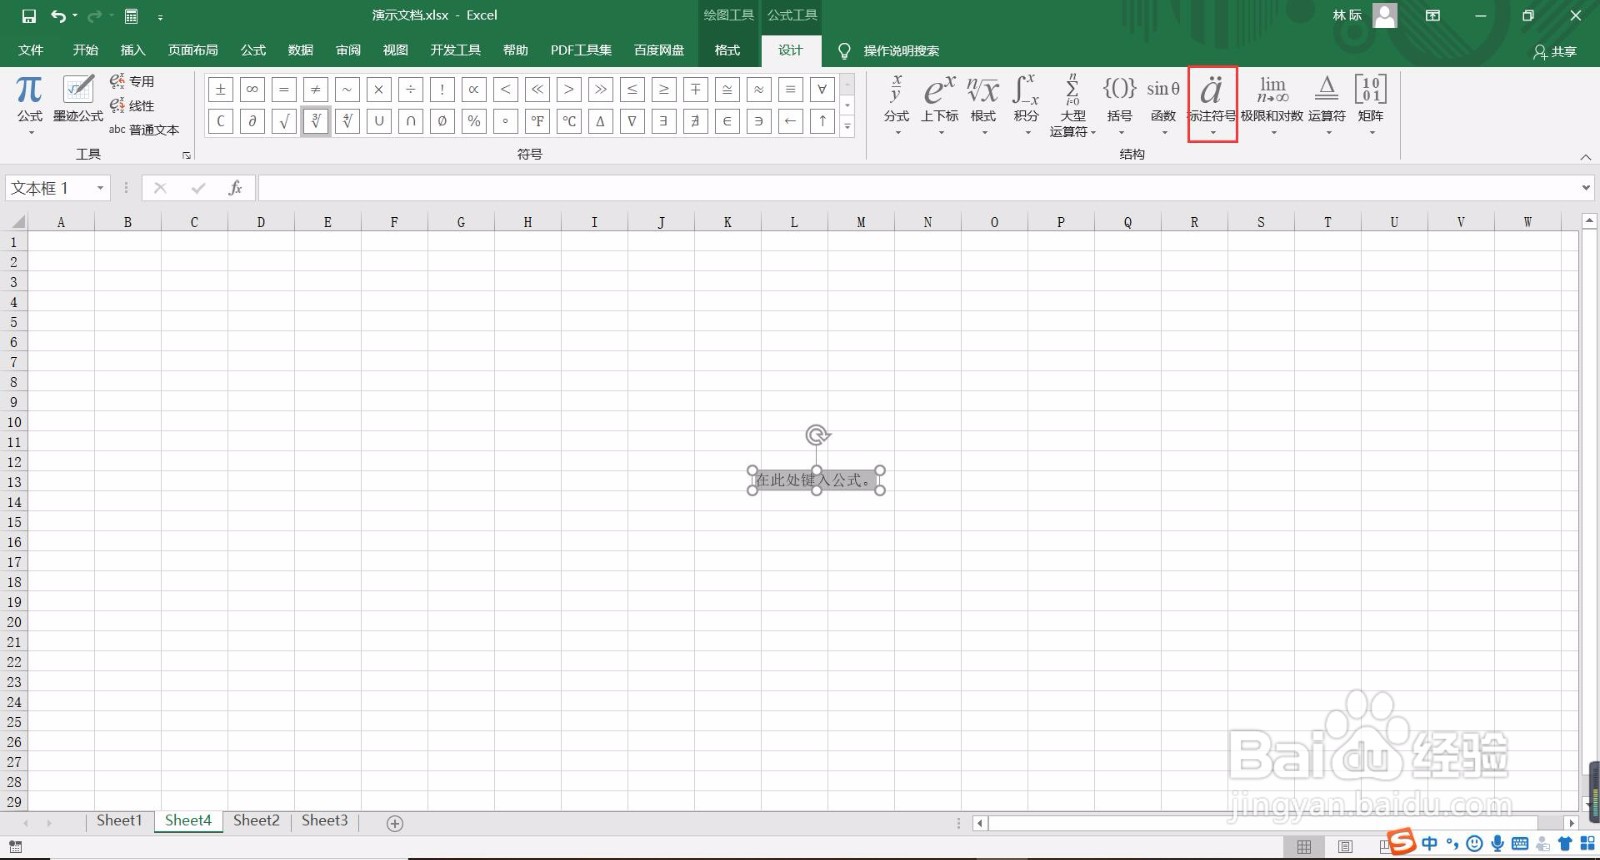Click the Save icon in title bar
This screenshot has height=860, width=1600.
click(28, 16)
